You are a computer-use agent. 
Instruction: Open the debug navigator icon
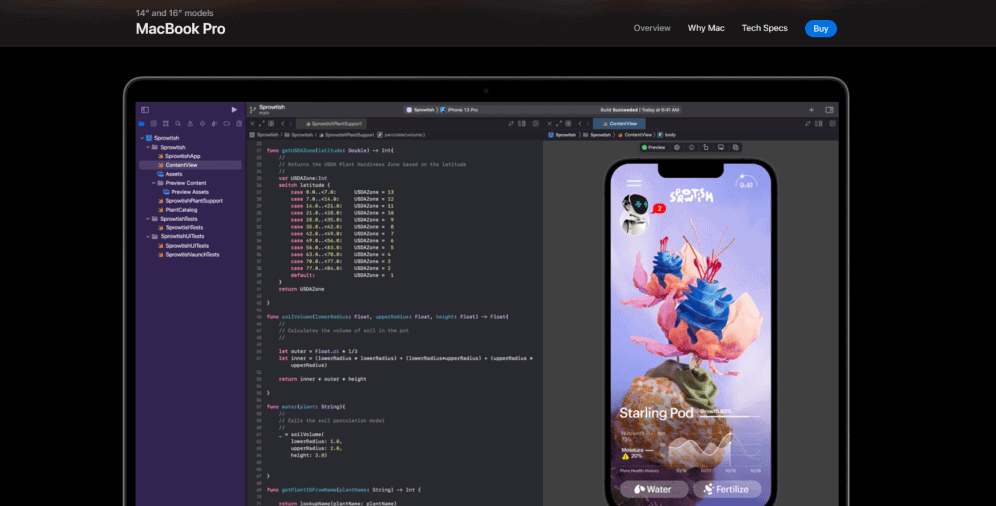tap(214, 124)
